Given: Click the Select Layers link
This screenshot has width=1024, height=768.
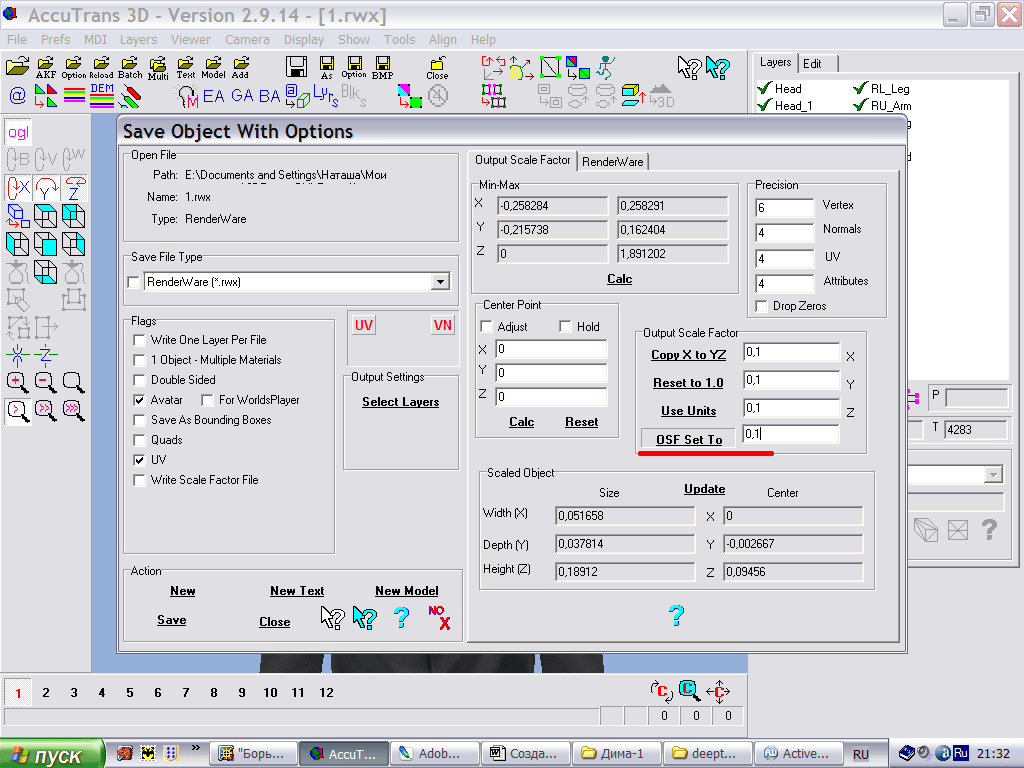Looking at the screenshot, I should pos(400,402).
